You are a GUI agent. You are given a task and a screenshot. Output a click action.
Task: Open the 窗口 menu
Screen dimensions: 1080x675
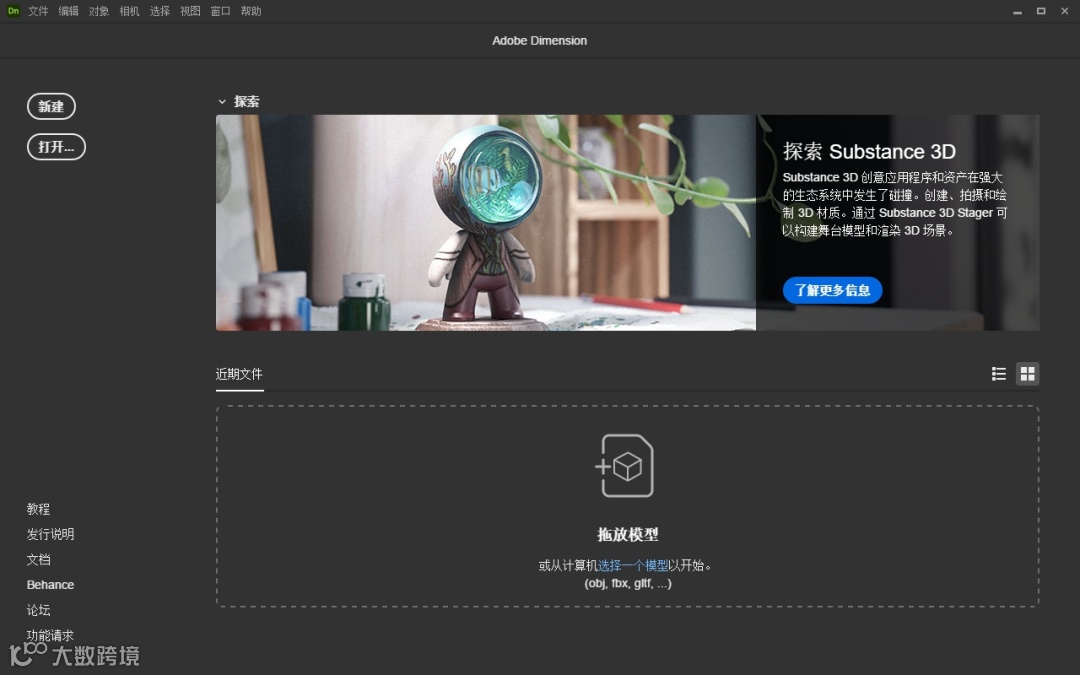point(220,11)
